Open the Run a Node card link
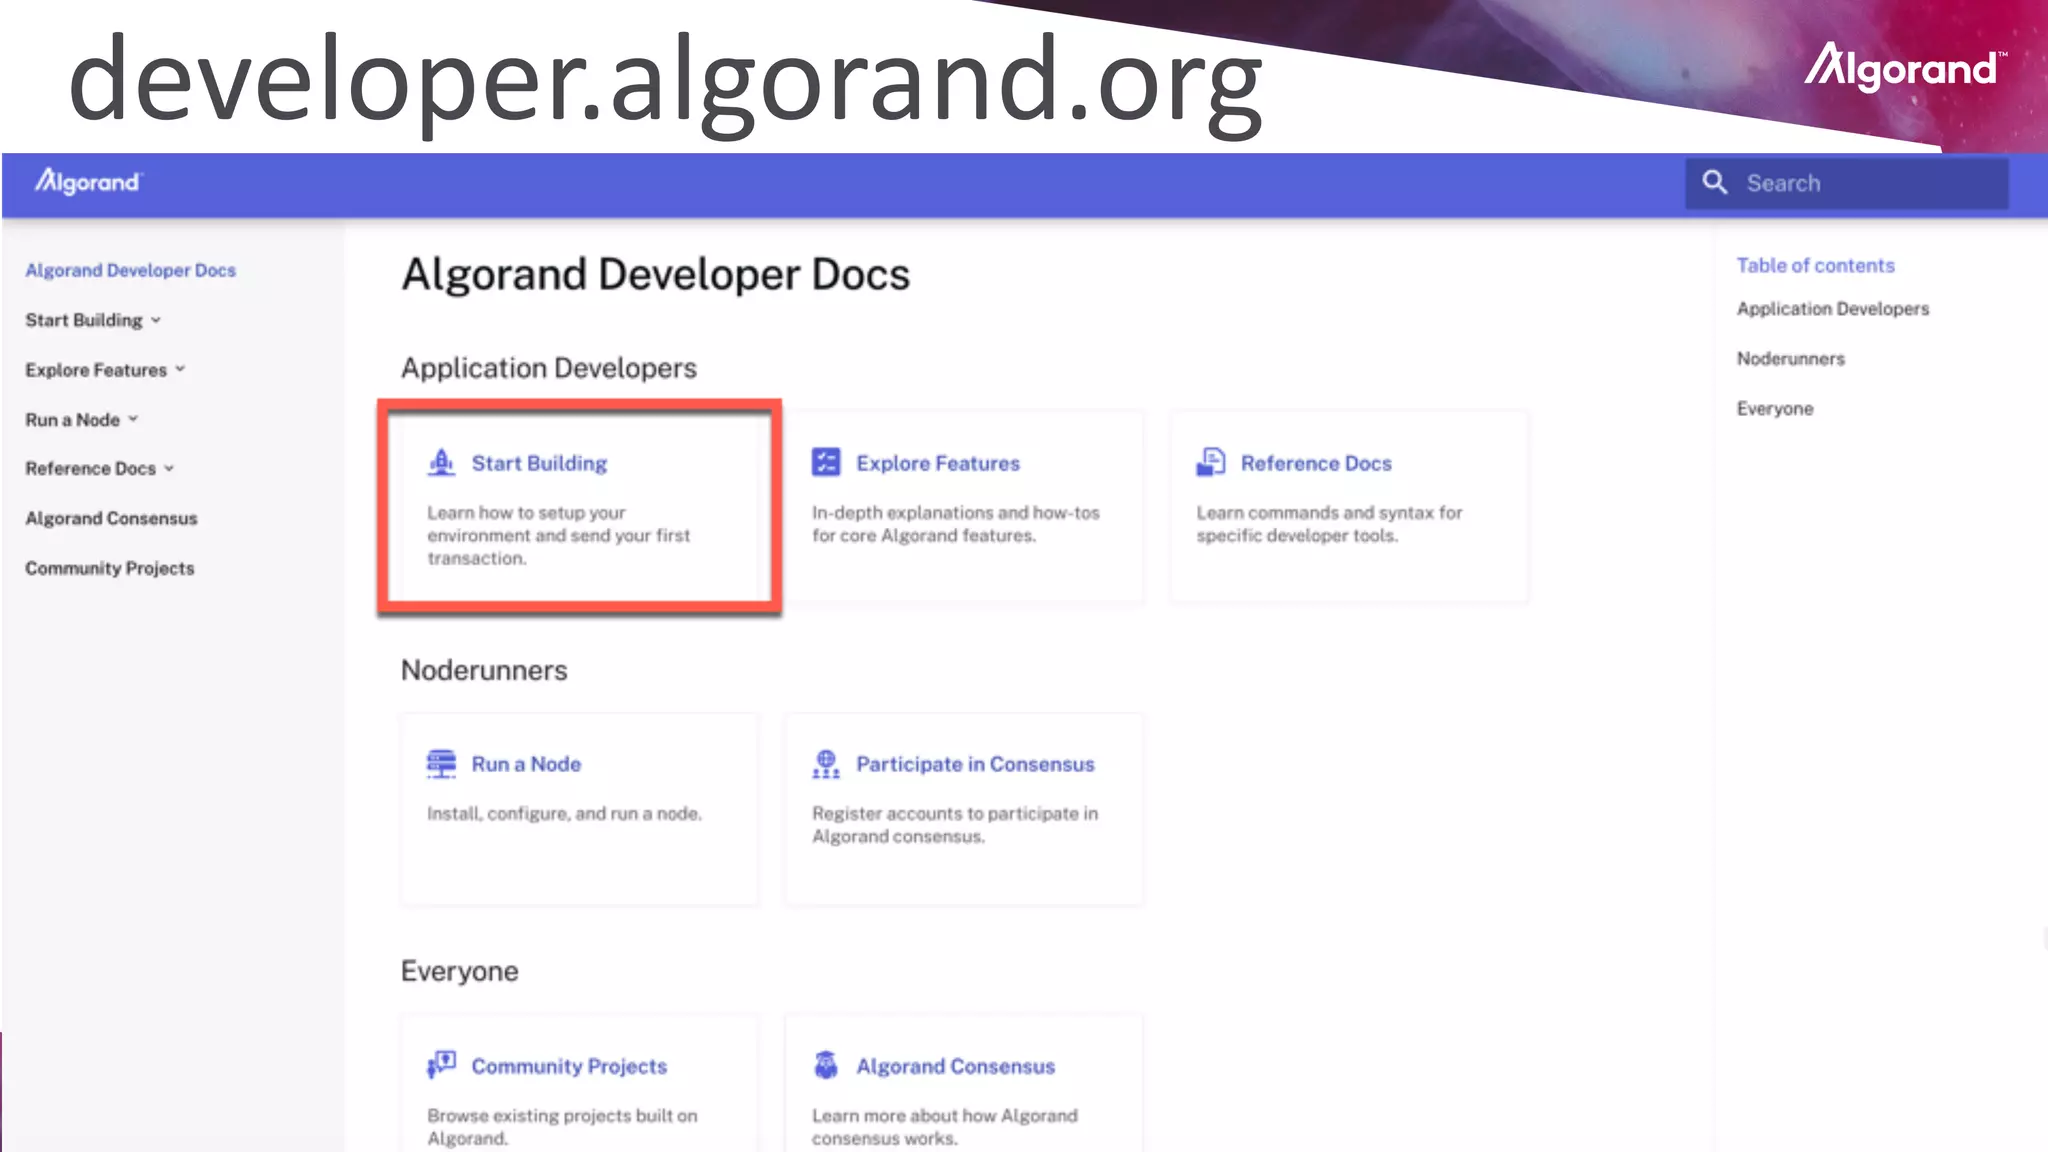The width and height of the screenshot is (2048, 1152). 526,764
